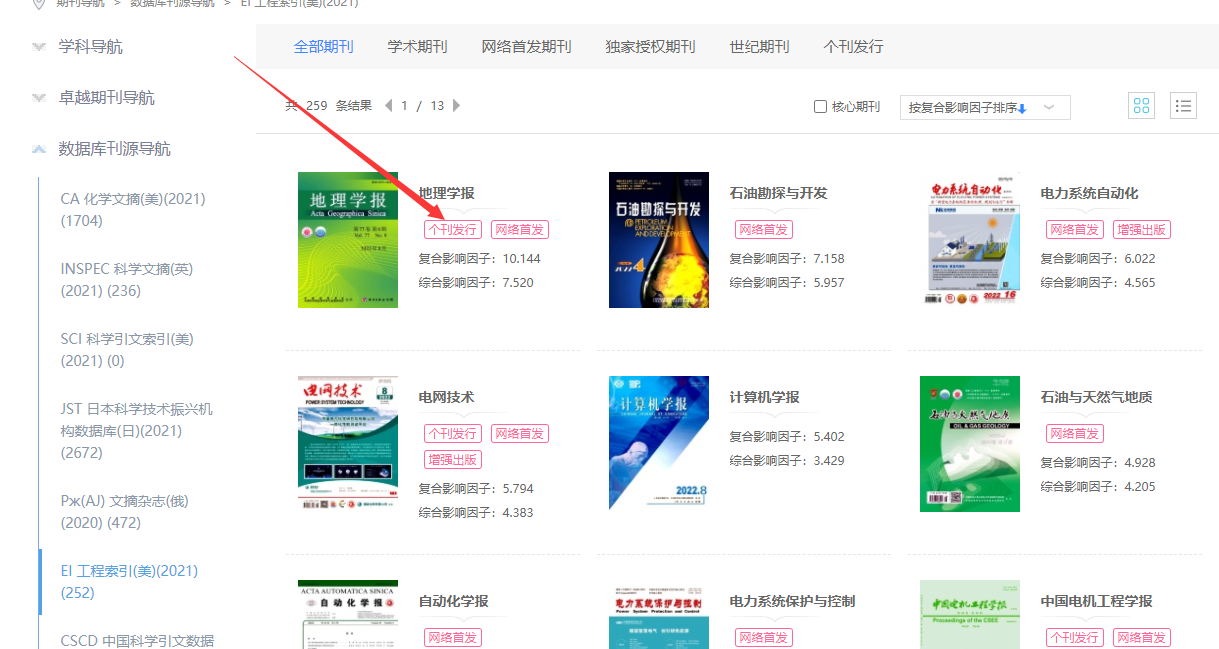Collapse 数据库刊源导航 section
1219x649 pixels.
click(114, 149)
